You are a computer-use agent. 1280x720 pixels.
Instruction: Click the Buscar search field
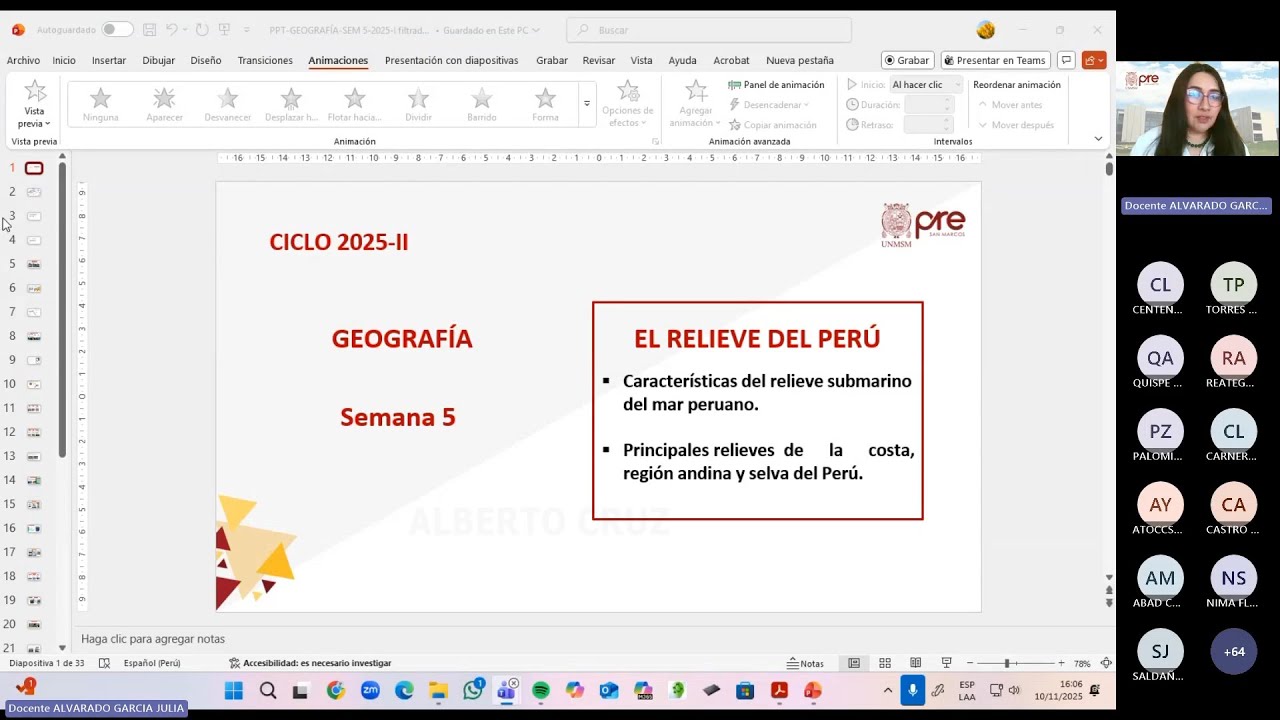coord(709,30)
